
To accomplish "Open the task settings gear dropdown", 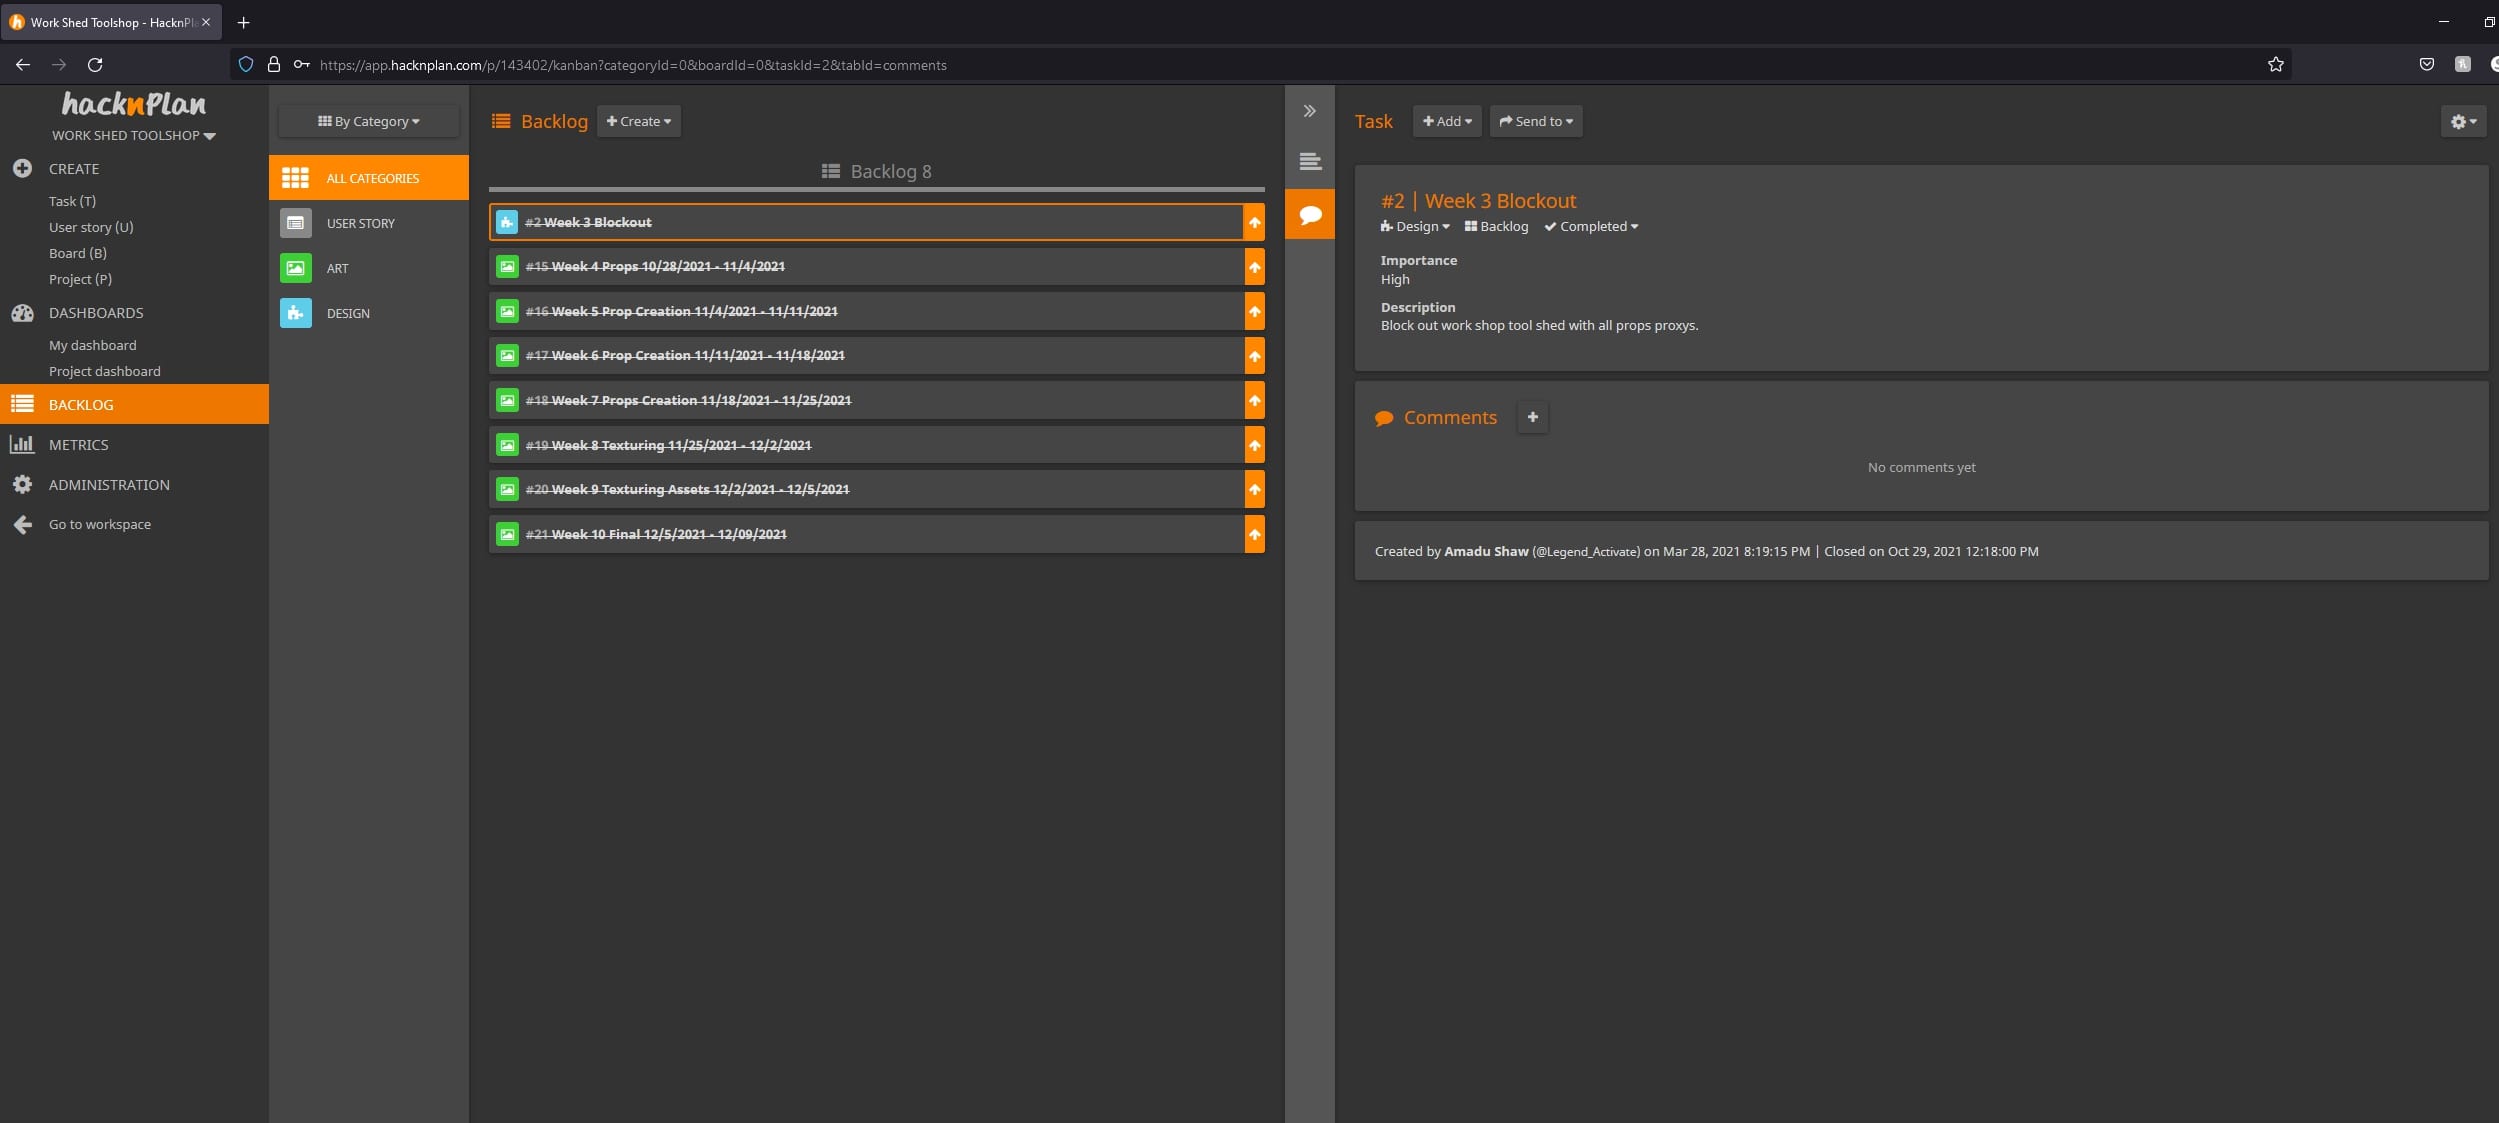I will 2462,121.
